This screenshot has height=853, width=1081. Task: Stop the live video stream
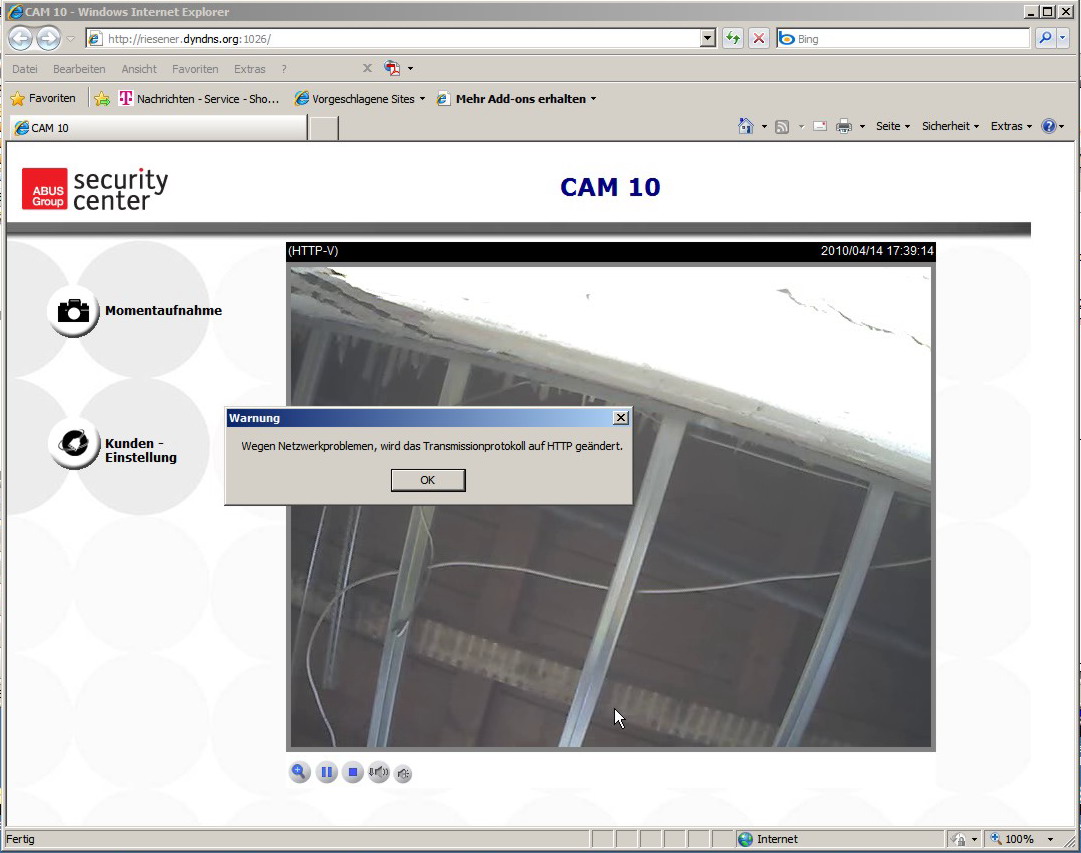[x=352, y=772]
